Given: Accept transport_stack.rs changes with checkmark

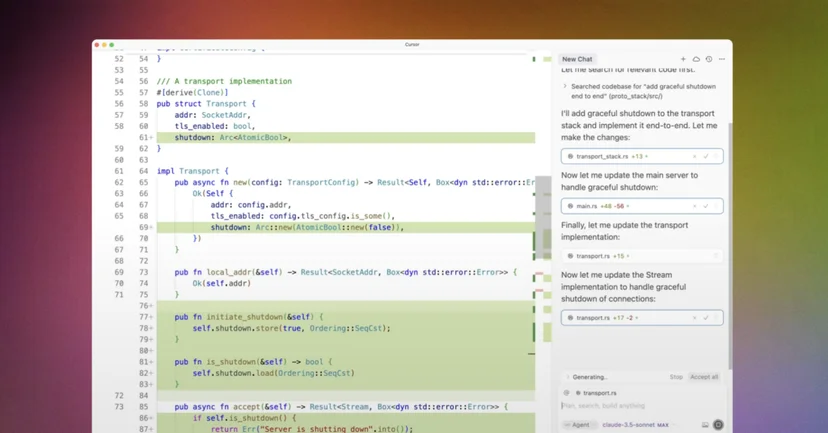Looking at the screenshot, I should click(x=705, y=156).
